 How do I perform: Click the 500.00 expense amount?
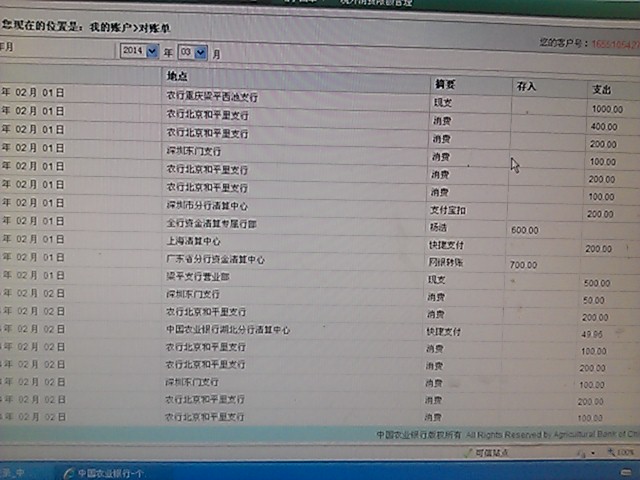point(597,283)
